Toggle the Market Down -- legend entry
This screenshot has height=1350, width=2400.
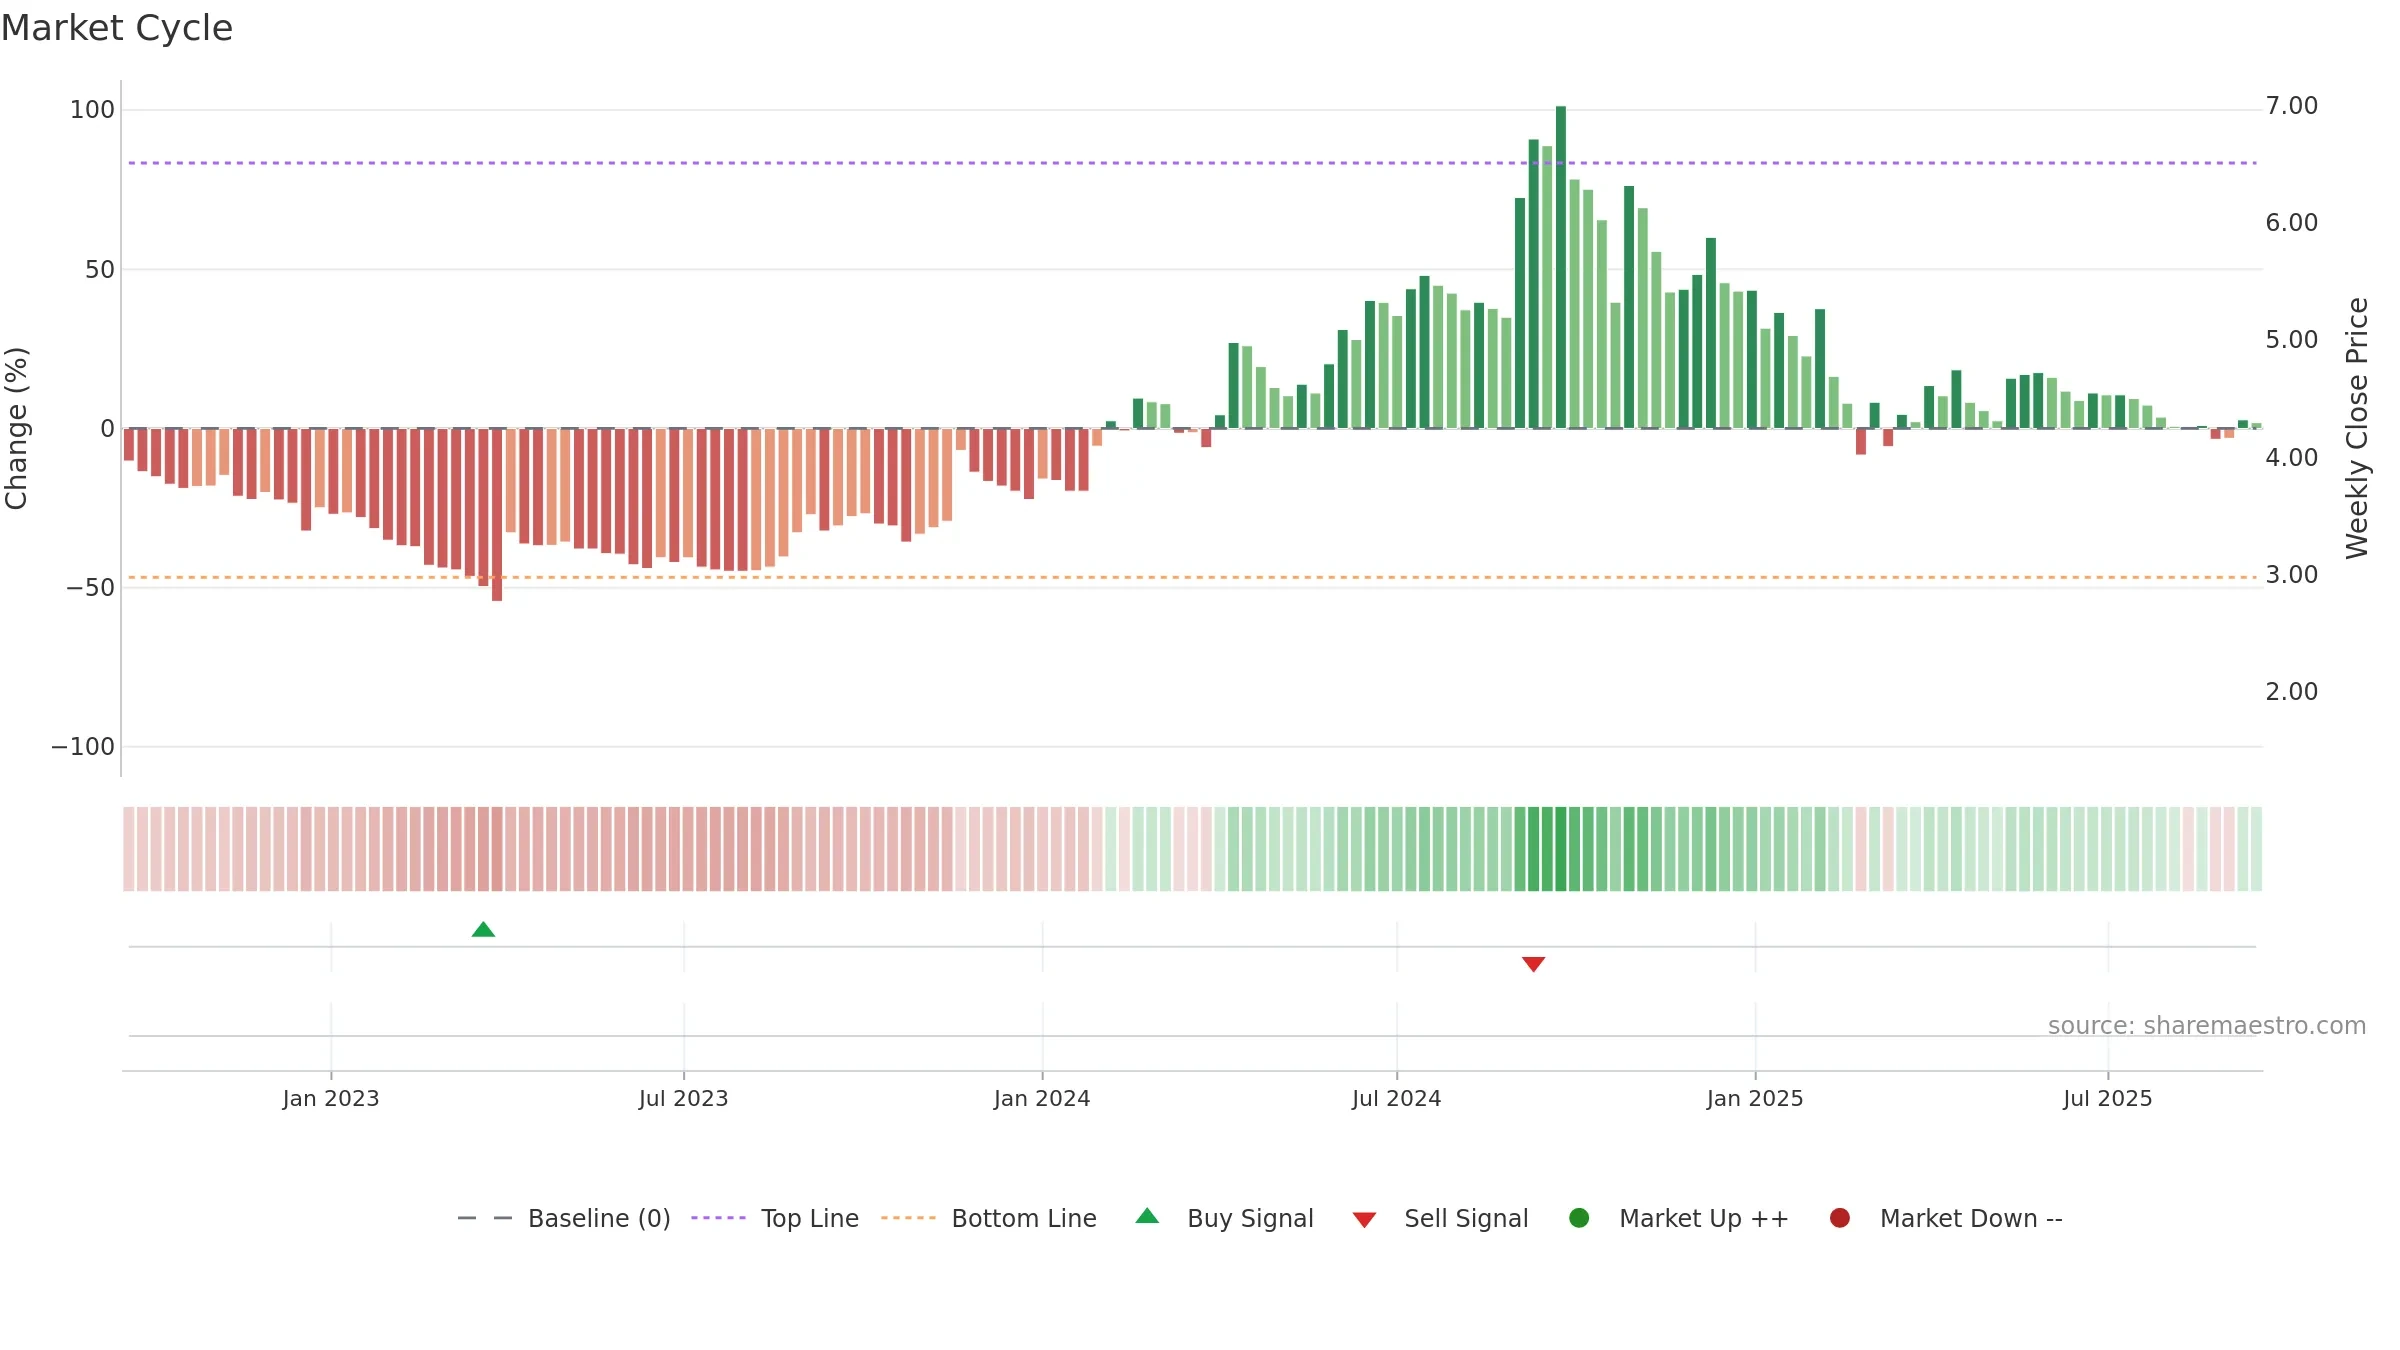[1945, 1218]
